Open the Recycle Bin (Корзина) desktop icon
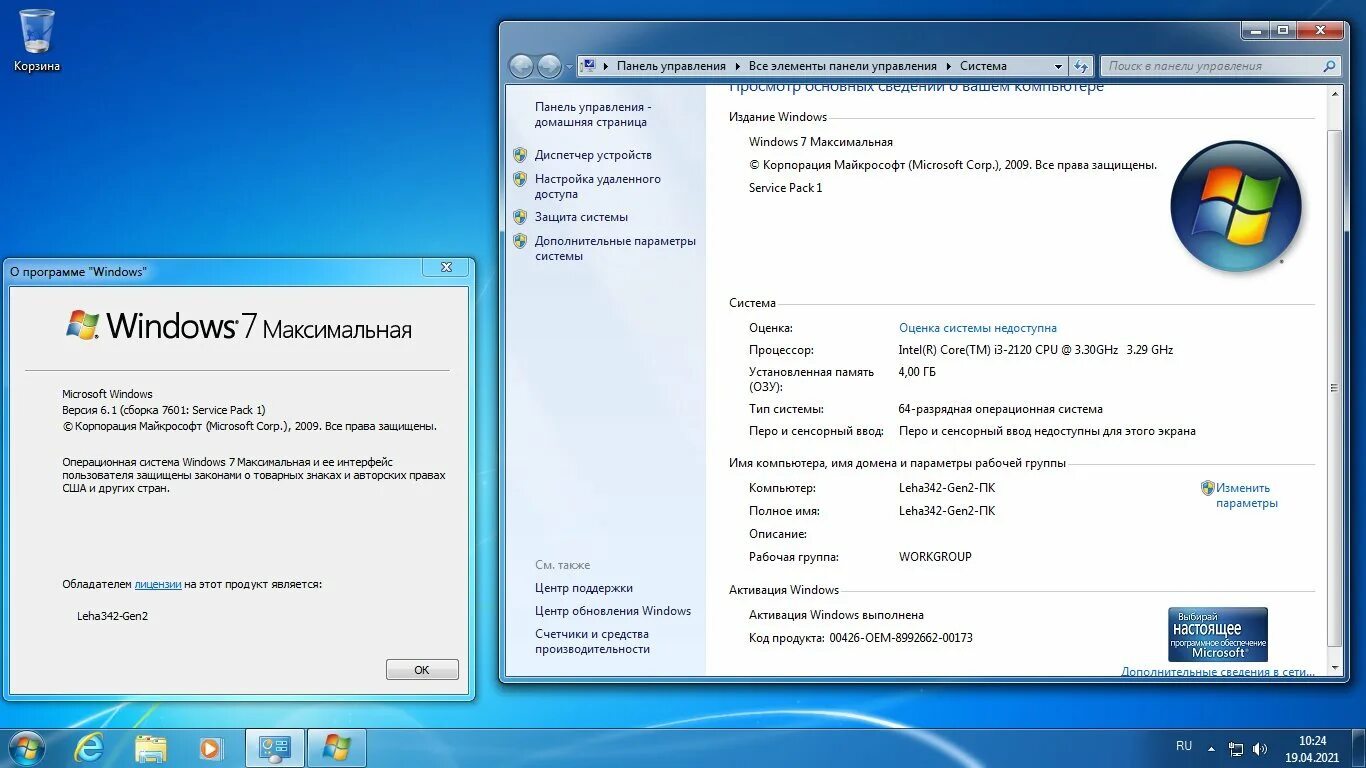The height and width of the screenshot is (768, 1366). [37, 41]
